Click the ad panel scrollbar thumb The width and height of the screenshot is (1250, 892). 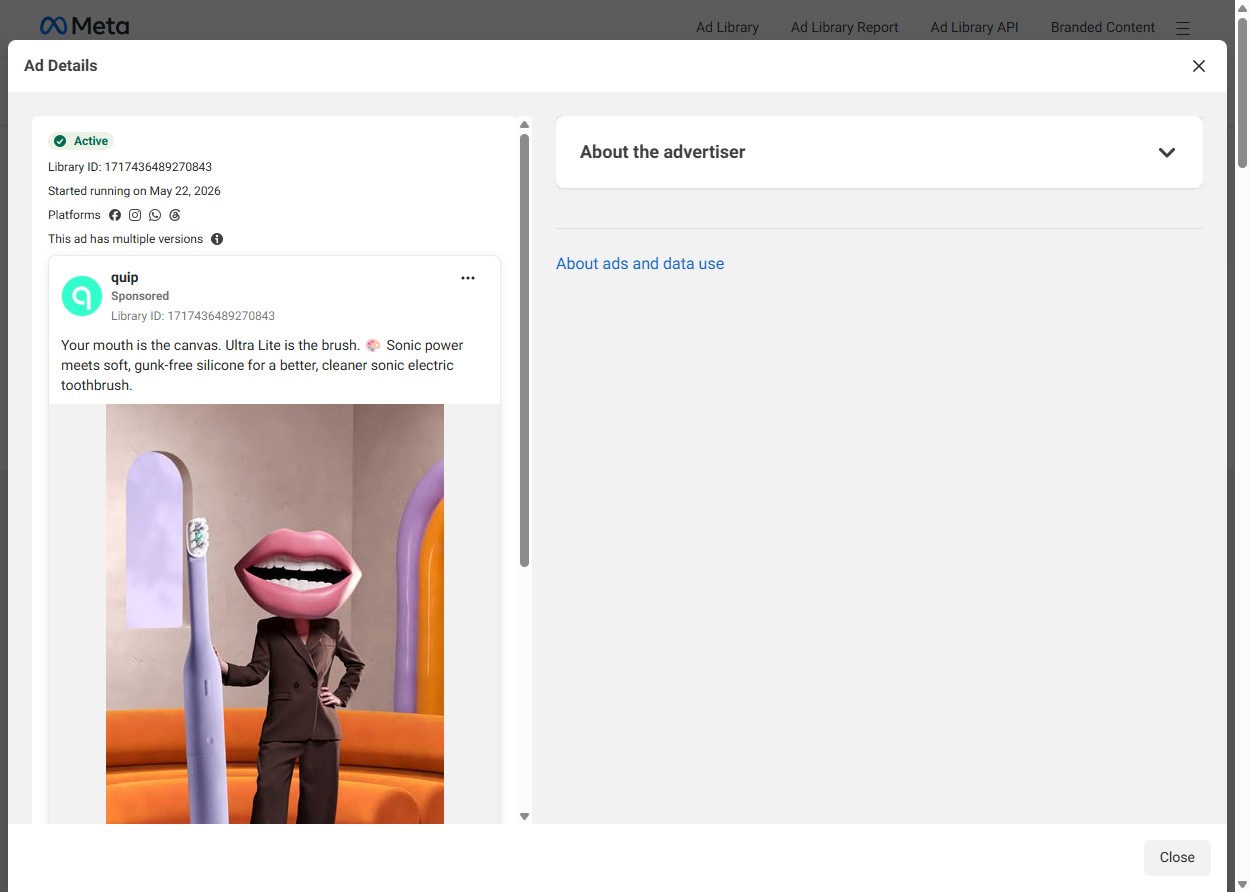click(524, 350)
